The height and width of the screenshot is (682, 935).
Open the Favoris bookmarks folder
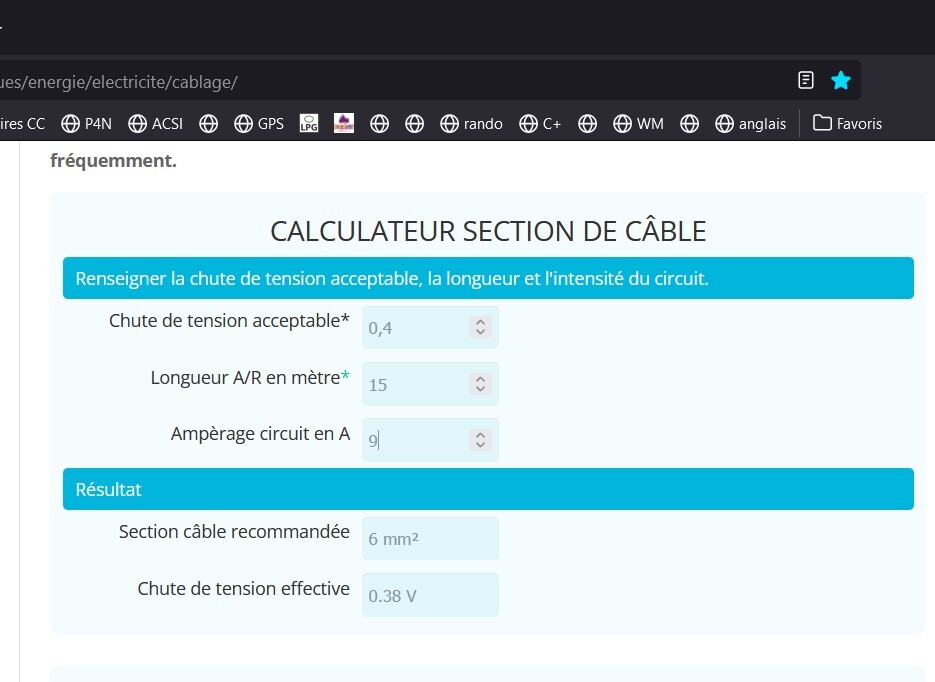tap(847, 124)
